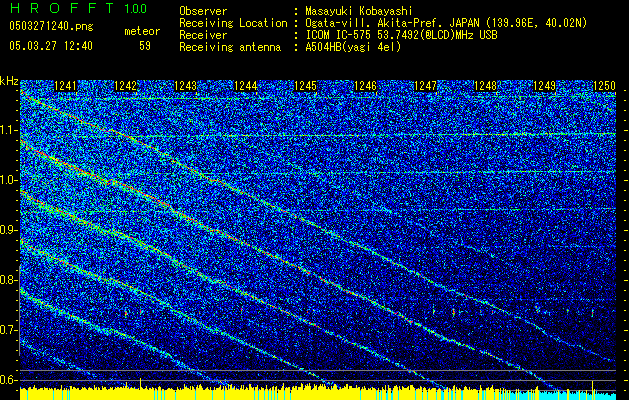Screen dimensions: 629x400
Task: Click the Ogata-vill. Akita-Pref. JAPAN location text
Action: point(446,23)
